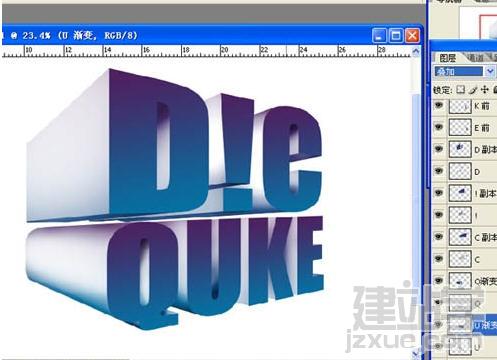Viewport: 497px width, 360px height.
Task: Select the E 前 layer name
Action: (482, 128)
